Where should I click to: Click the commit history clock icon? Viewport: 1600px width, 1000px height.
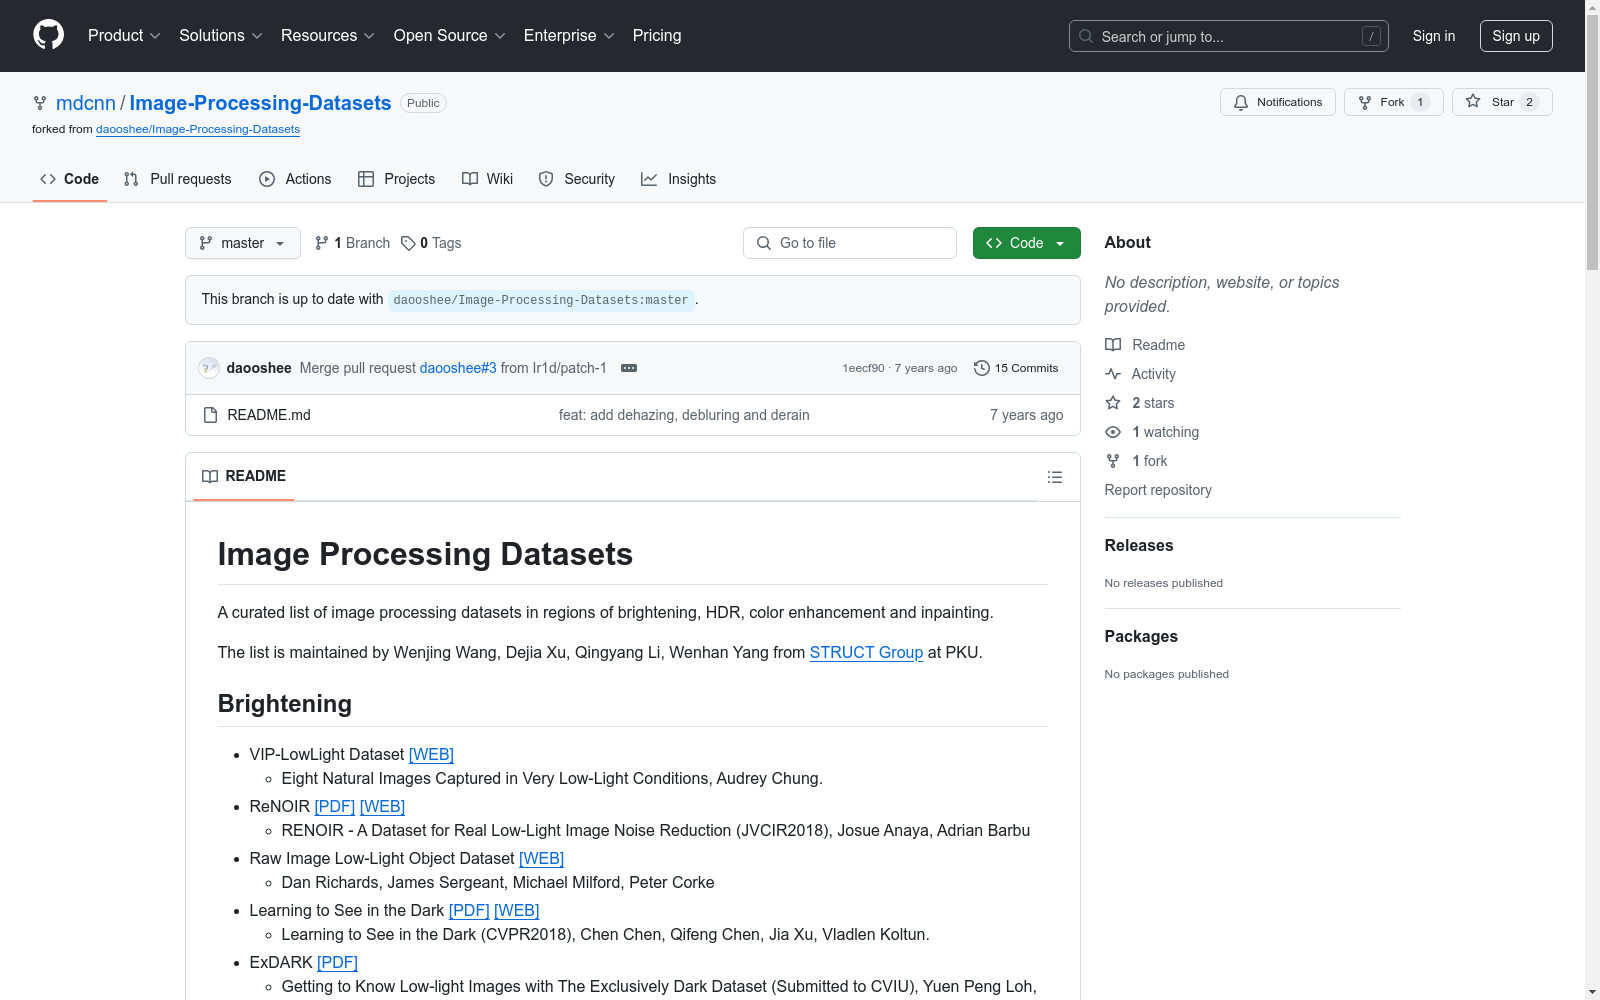[982, 368]
